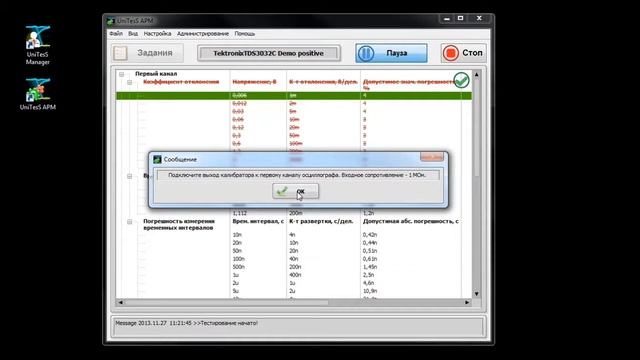Image resolution: width=640 pixels, height=360 pixels.
Task: Collapse the Коэффициент отклонения node
Action: point(129,82)
